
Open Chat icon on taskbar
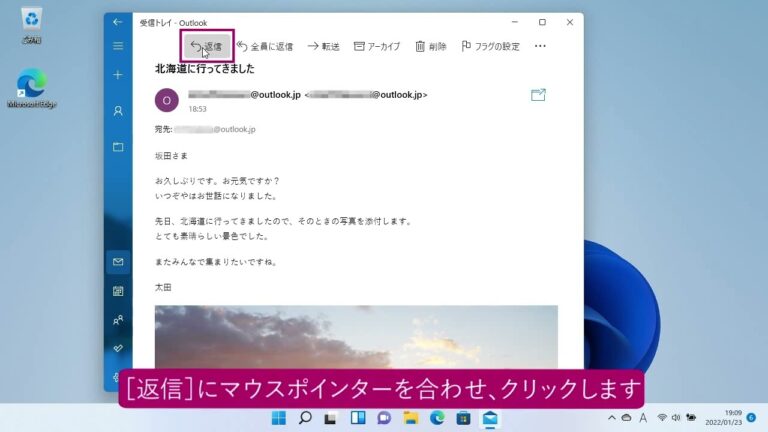pyautogui.click(x=384, y=418)
